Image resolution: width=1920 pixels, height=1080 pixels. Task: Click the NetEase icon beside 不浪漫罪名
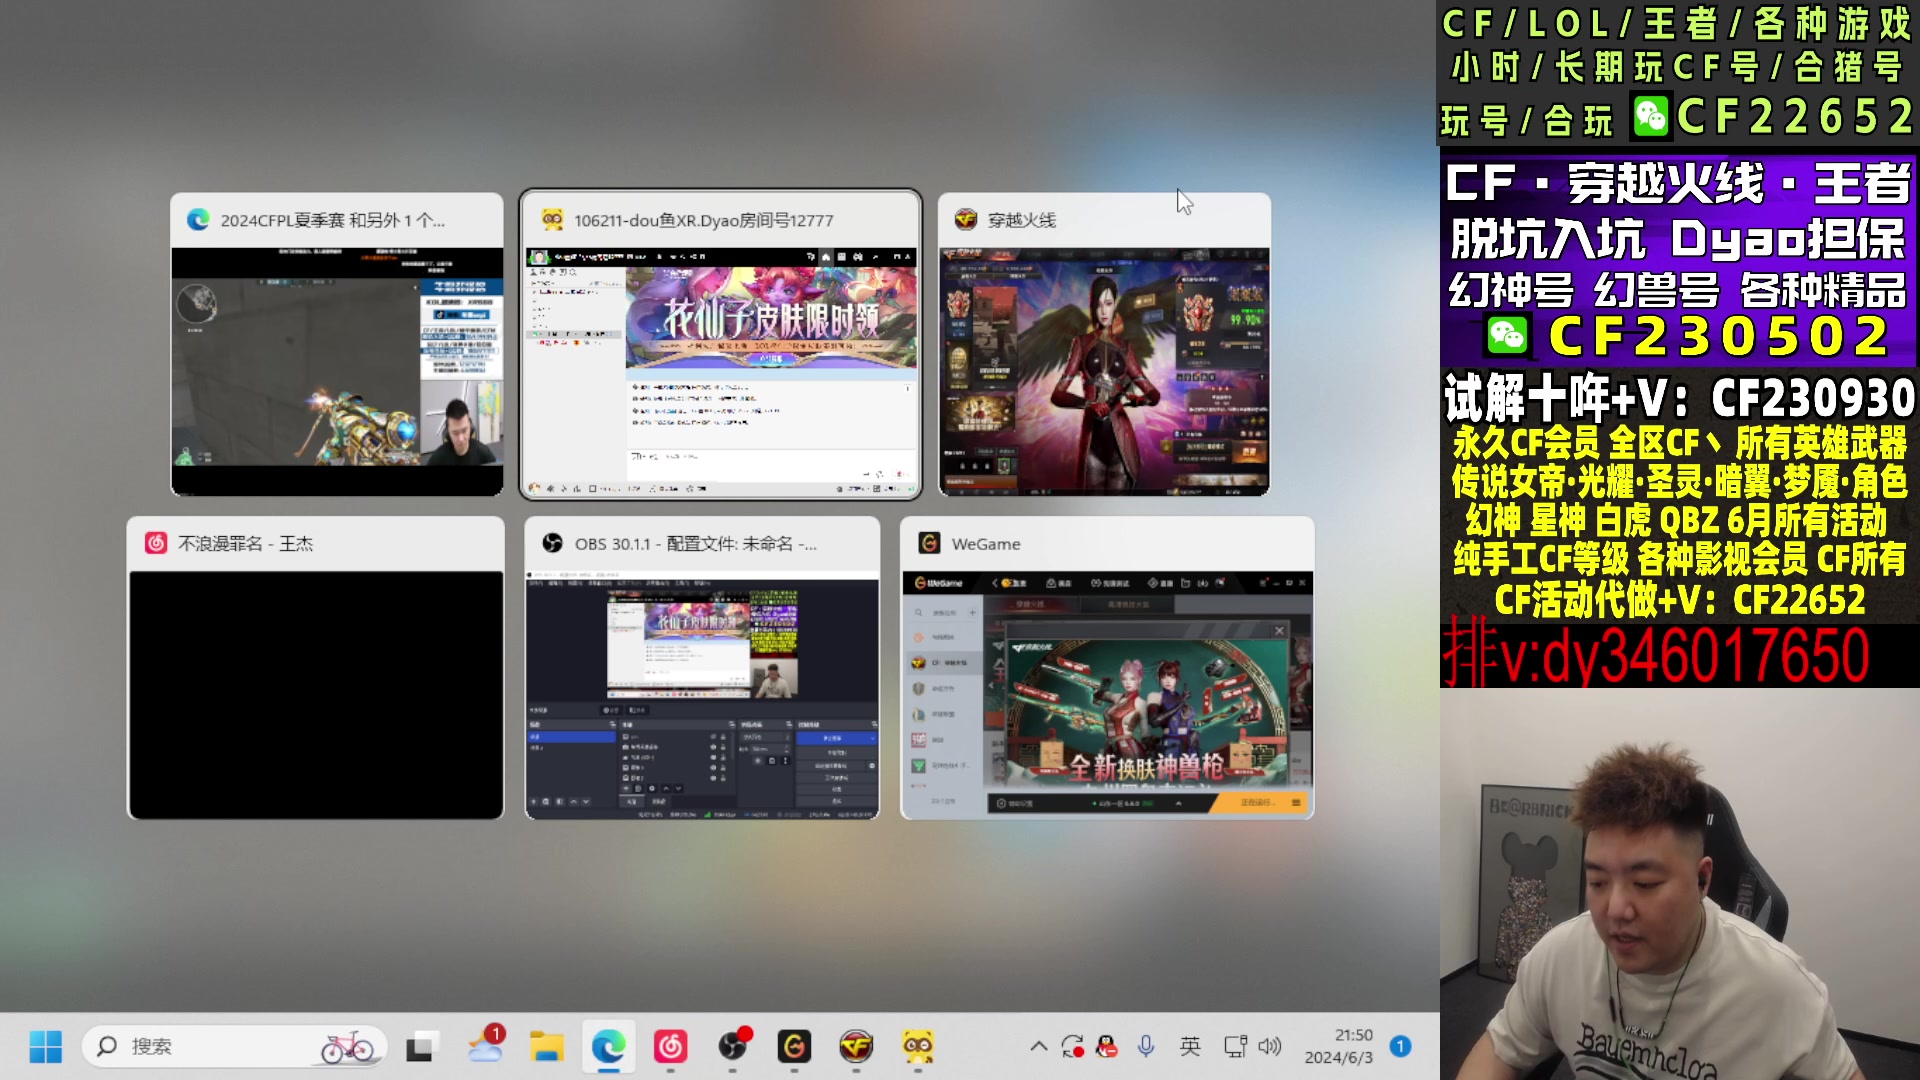point(155,543)
